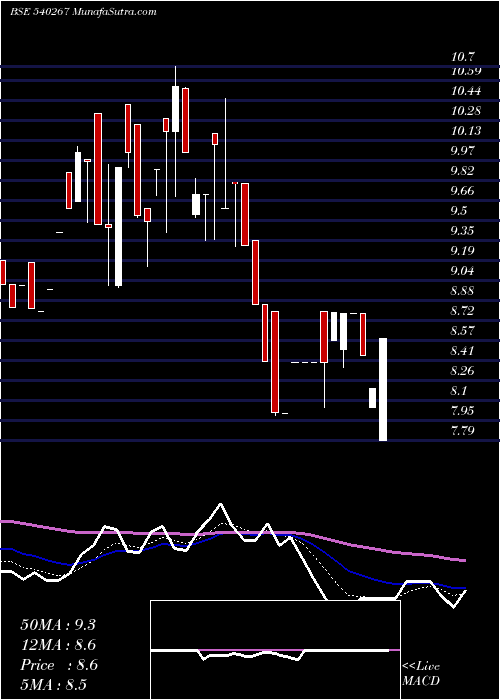Screen dimensions: 500x700
Task: Click the 10.44 price axis label
Action: pyautogui.click(x=466, y=91)
